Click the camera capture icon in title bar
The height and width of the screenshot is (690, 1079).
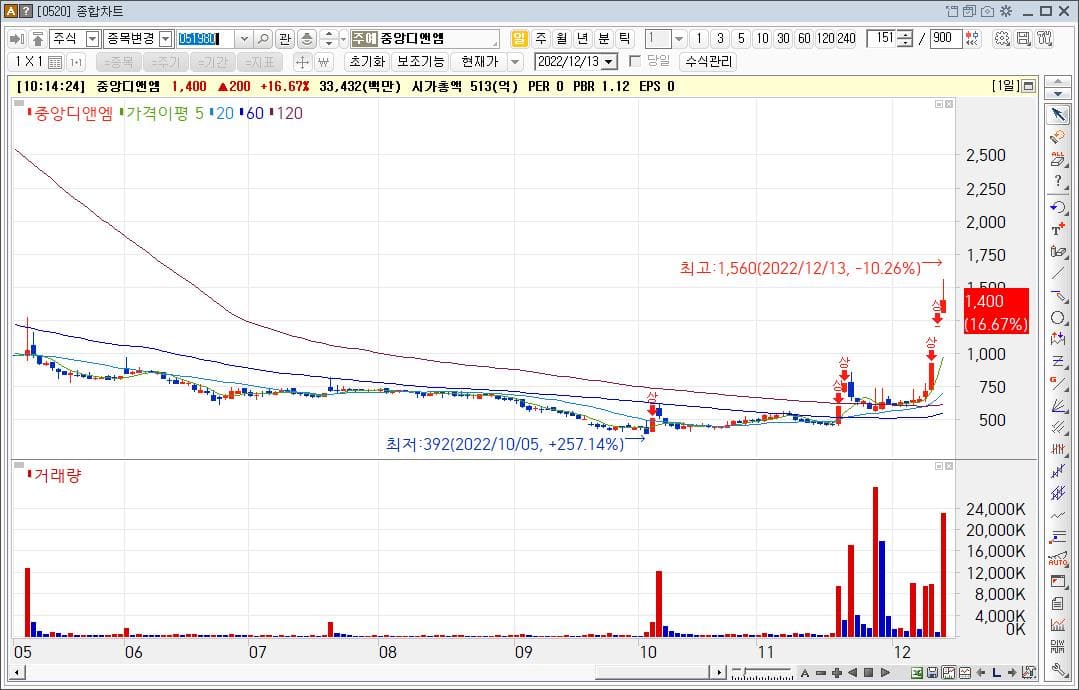coord(987,11)
